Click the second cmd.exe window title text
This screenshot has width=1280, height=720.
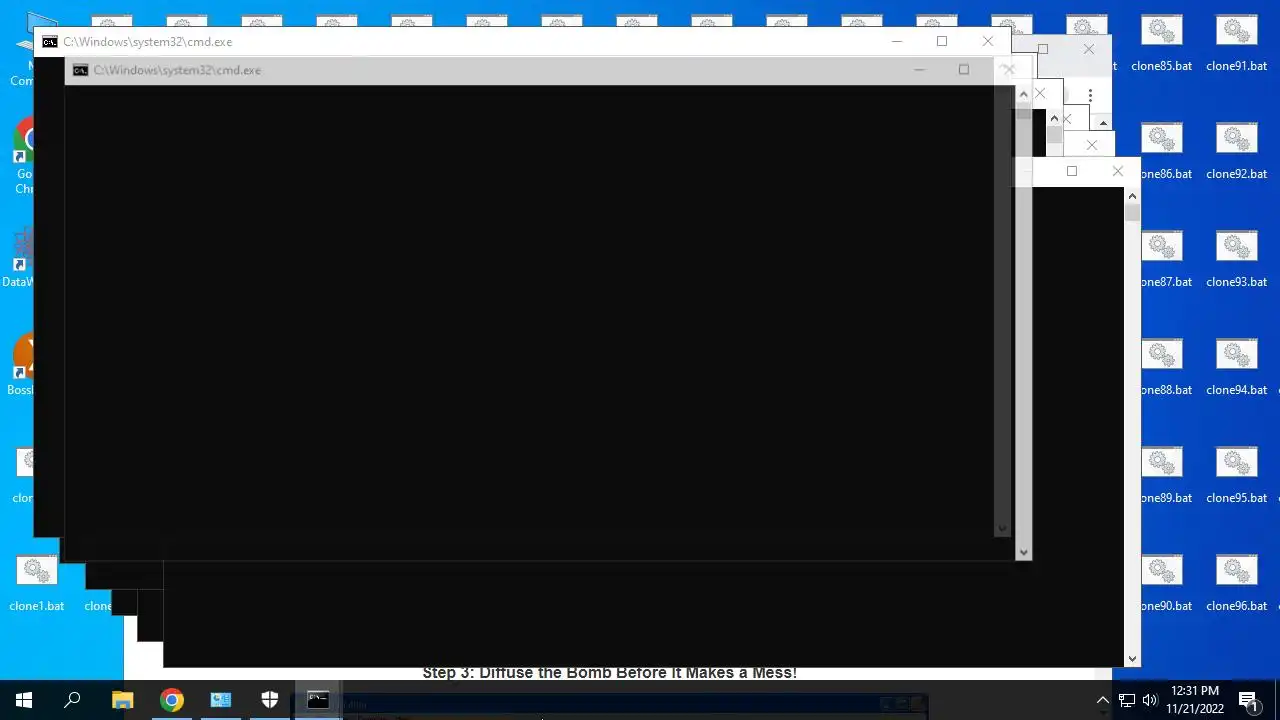tap(177, 70)
